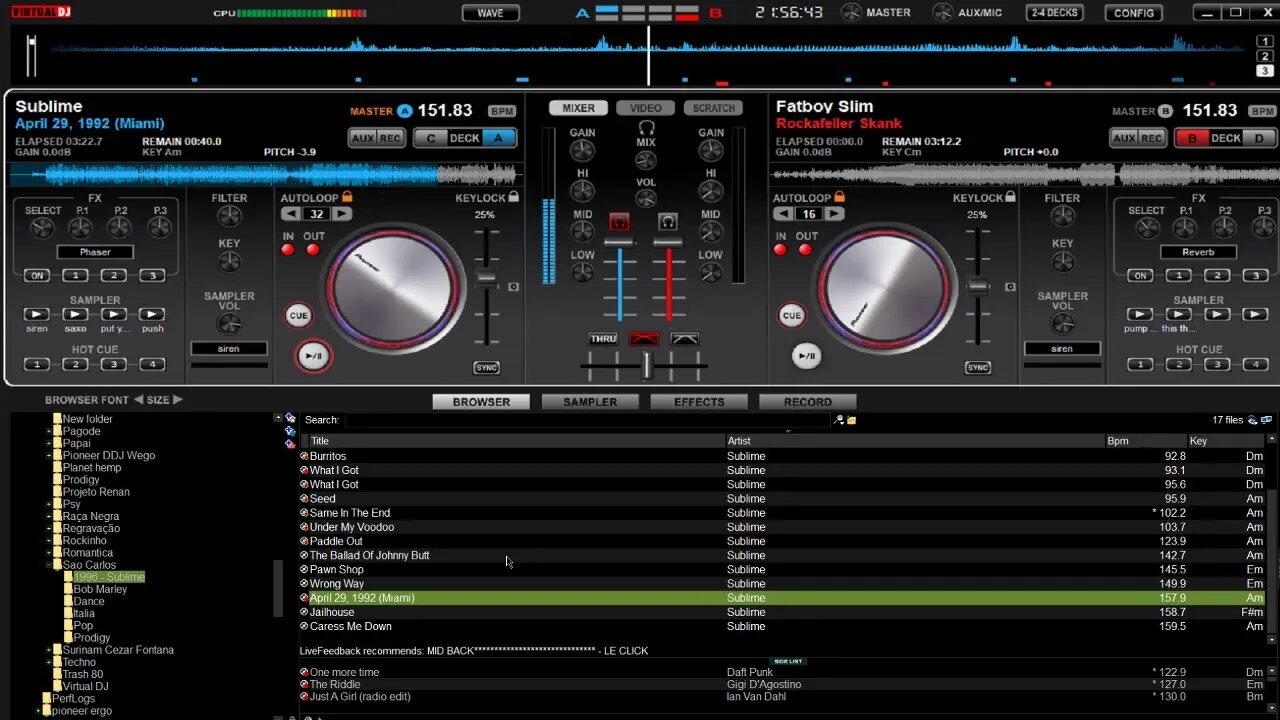
Task: Open the Reverb effect selector
Action: click(1198, 252)
